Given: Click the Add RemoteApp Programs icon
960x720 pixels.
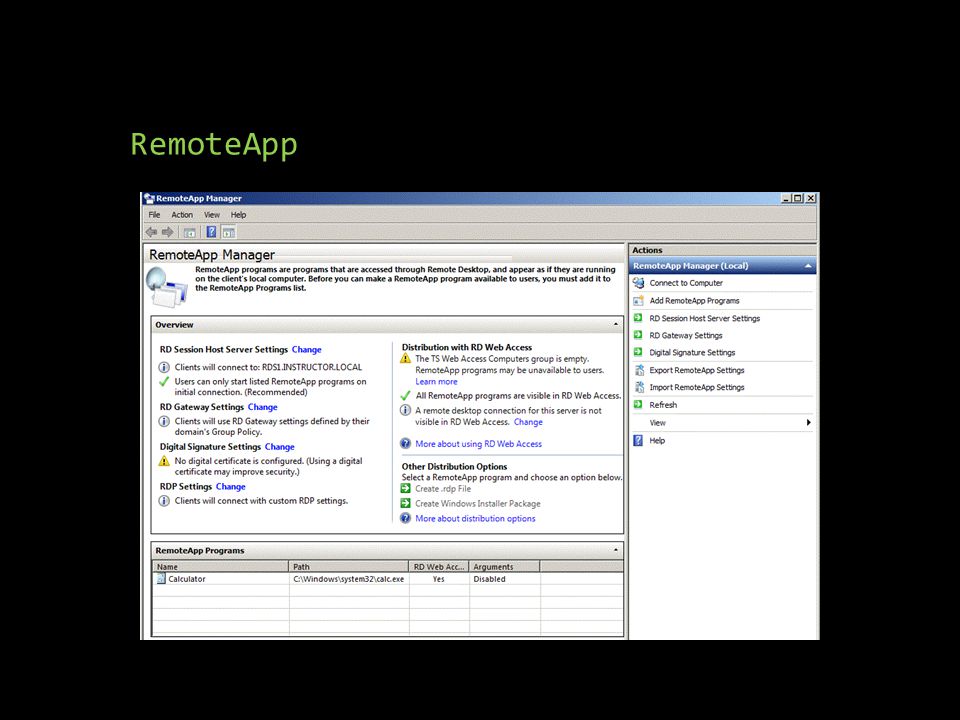Looking at the screenshot, I should pyautogui.click(x=639, y=301).
